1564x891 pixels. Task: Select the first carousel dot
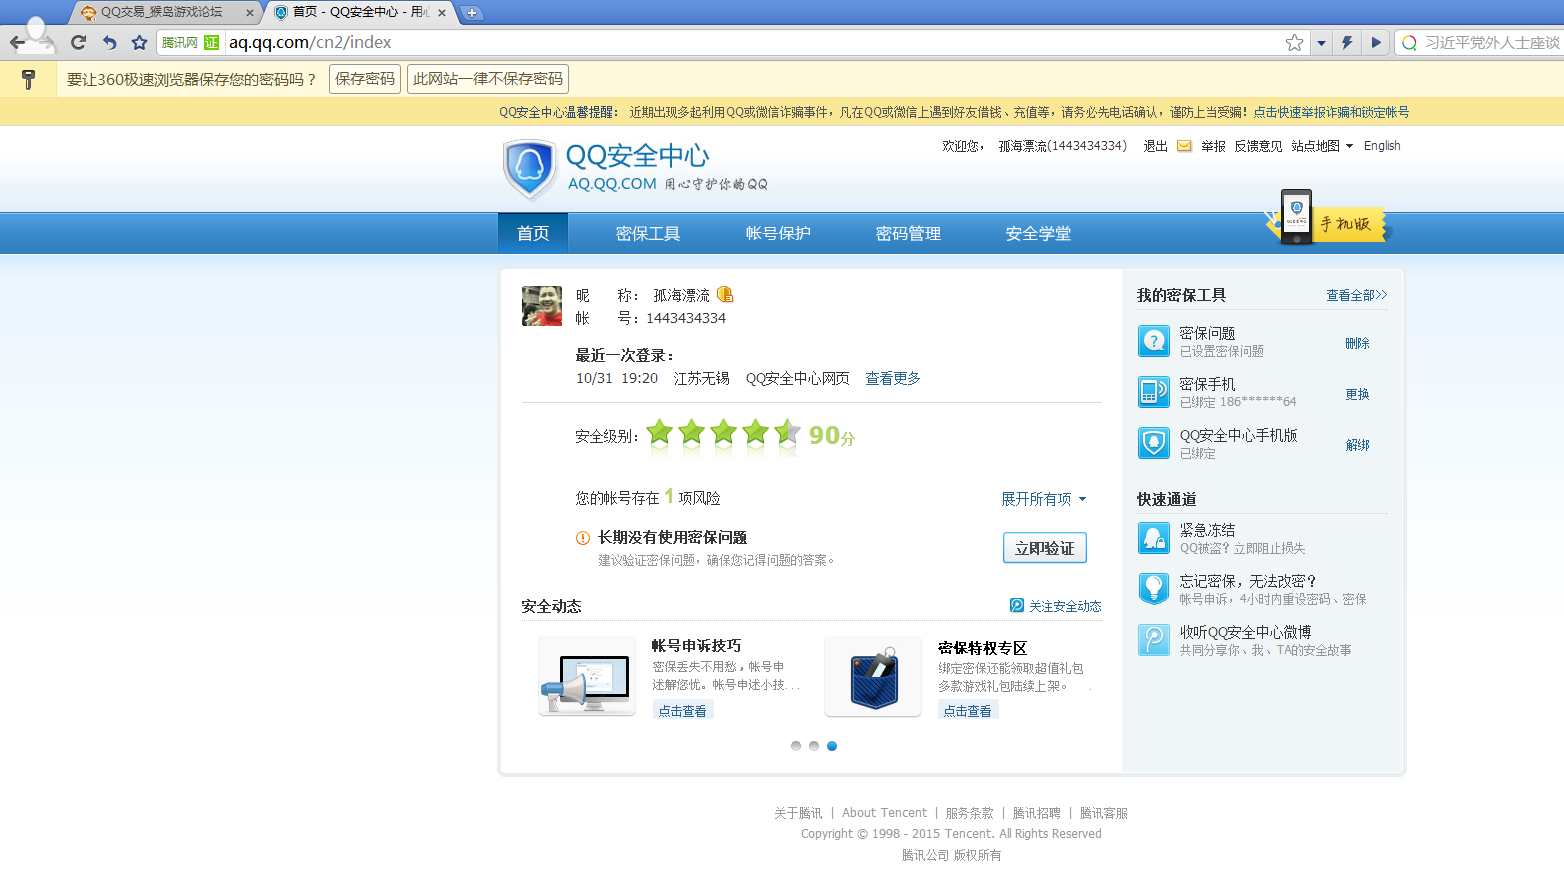tap(796, 746)
